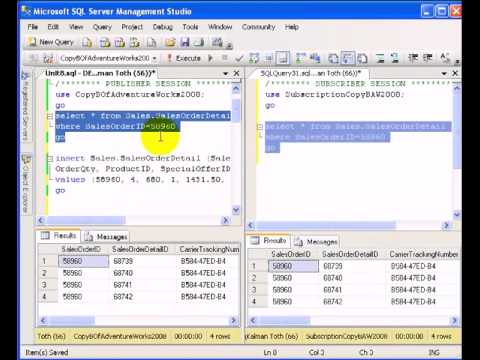The height and width of the screenshot is (360, 480).
Task: Open active files dropdown in Unit8.sql pane
Action: [225, 73]
